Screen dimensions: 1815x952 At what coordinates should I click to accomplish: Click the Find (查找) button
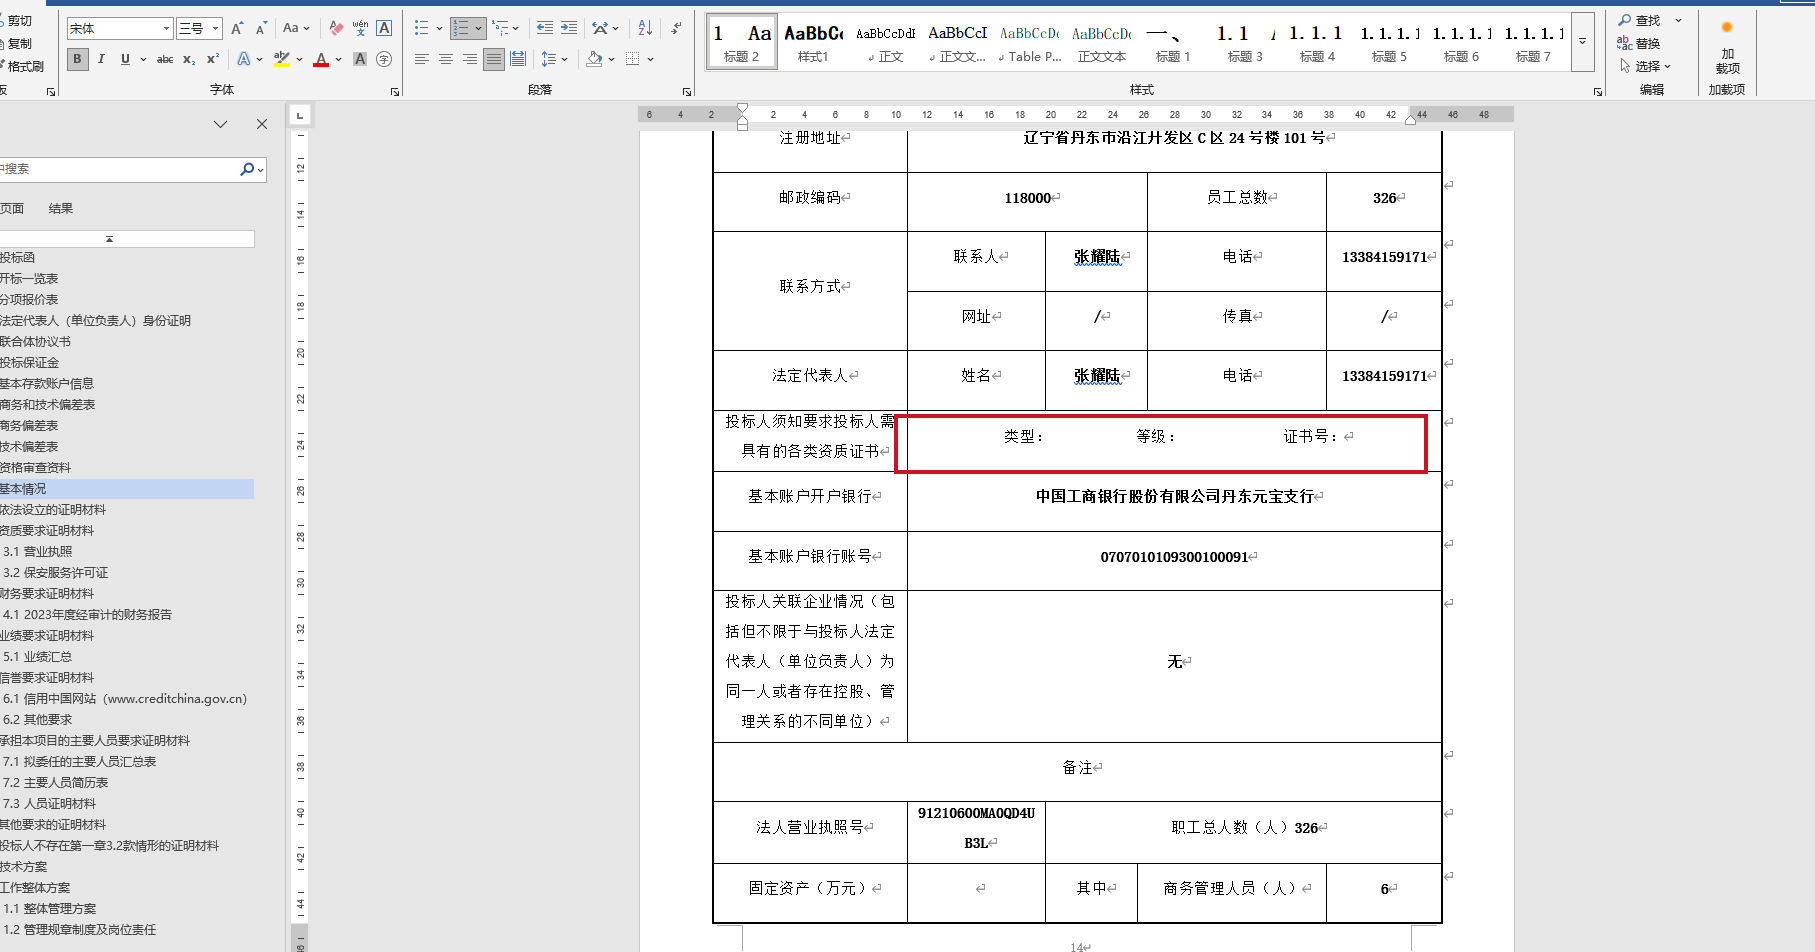(1640, 21)
